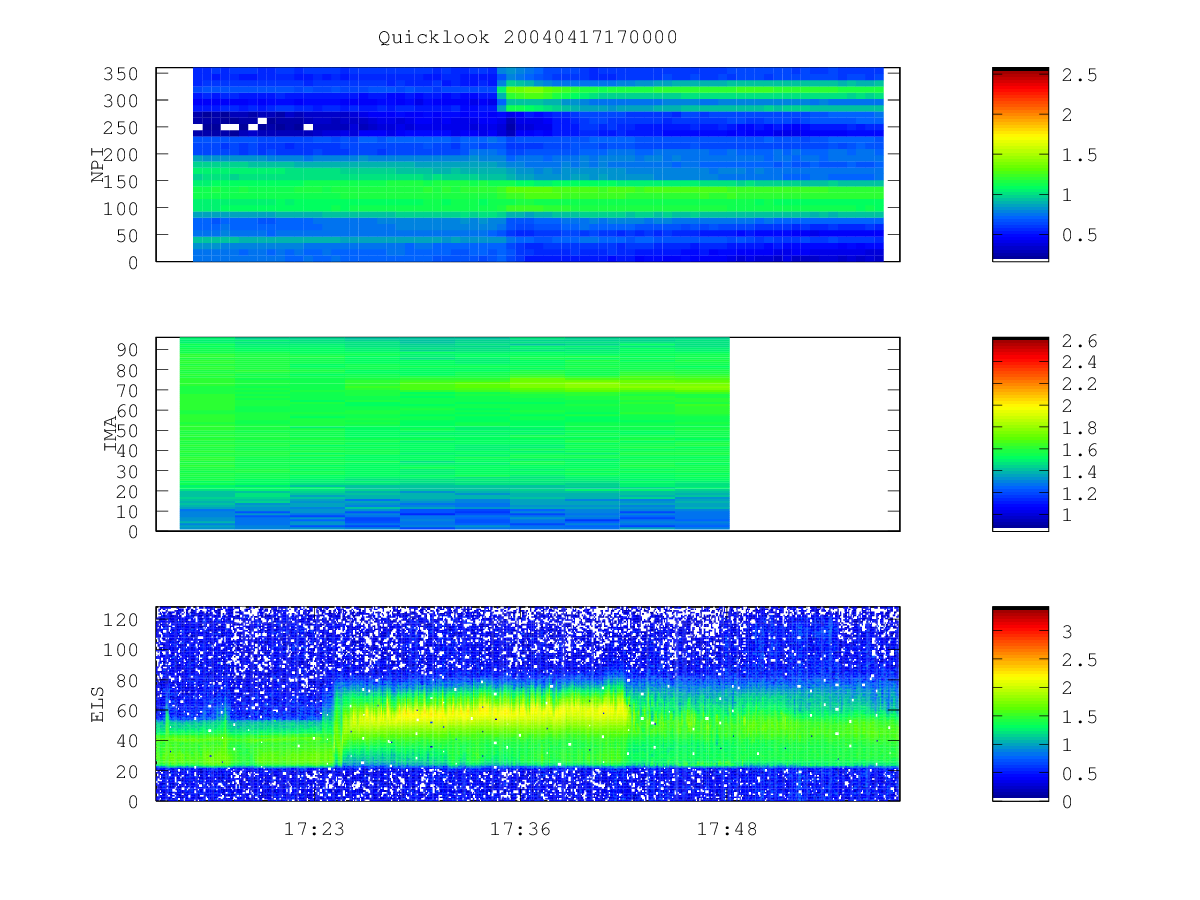1200x900 pixels.
Task: Select the IMA panel color bar
Action: (1020, 434)
